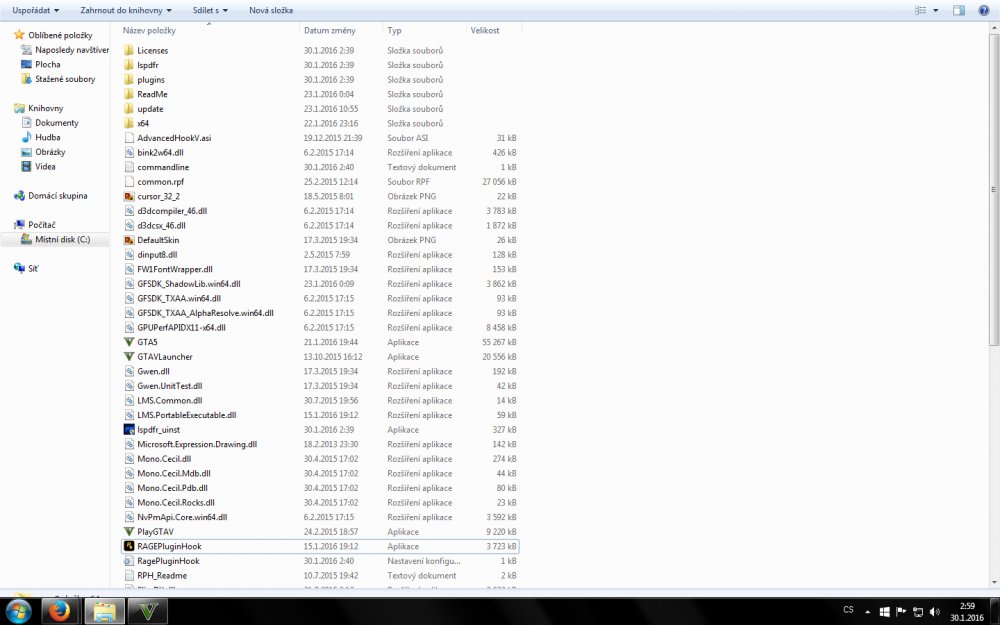Open the Sdílet s dropdown

[210, 10]
